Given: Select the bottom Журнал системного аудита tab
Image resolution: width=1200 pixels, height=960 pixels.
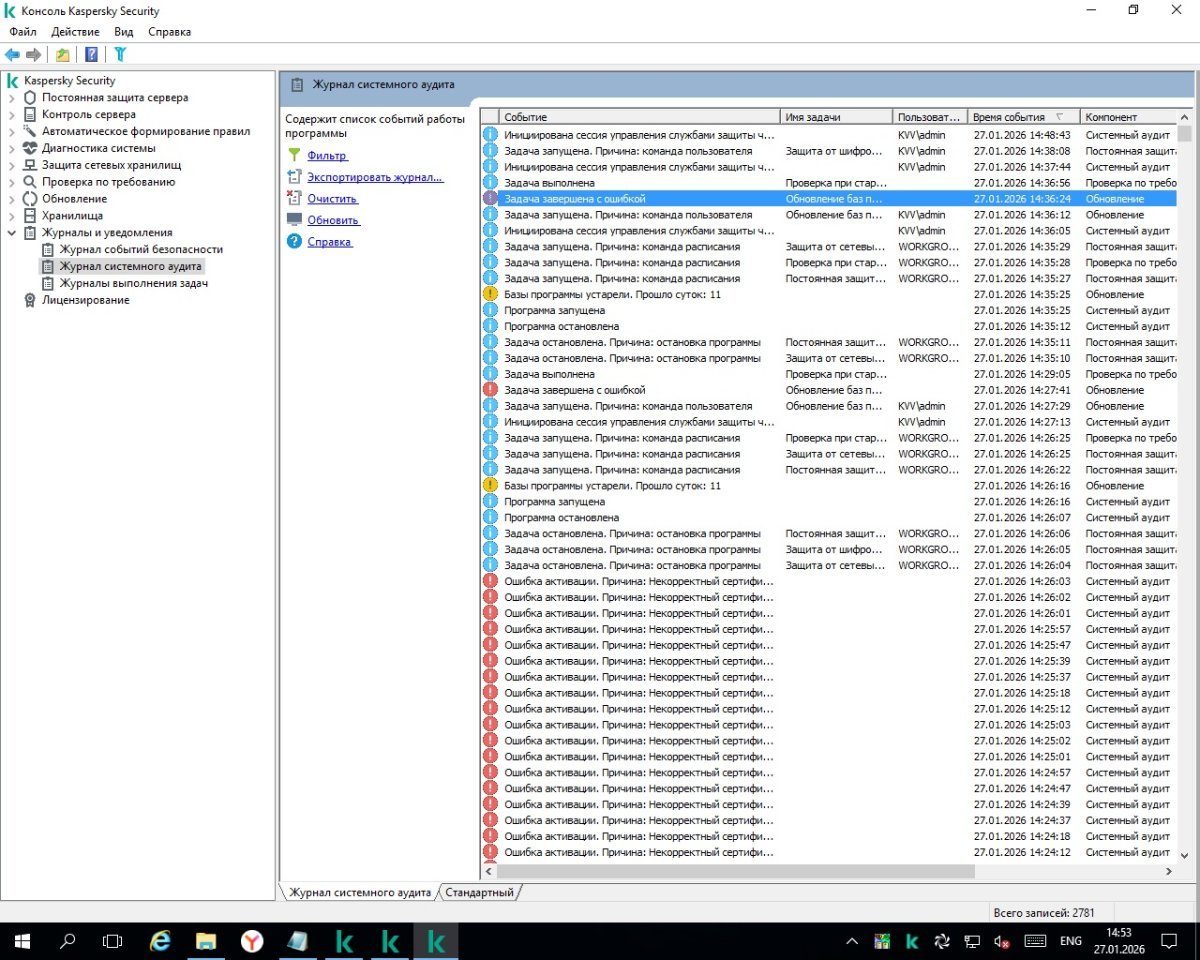Looking at the screenshot, I should point(360,892).
